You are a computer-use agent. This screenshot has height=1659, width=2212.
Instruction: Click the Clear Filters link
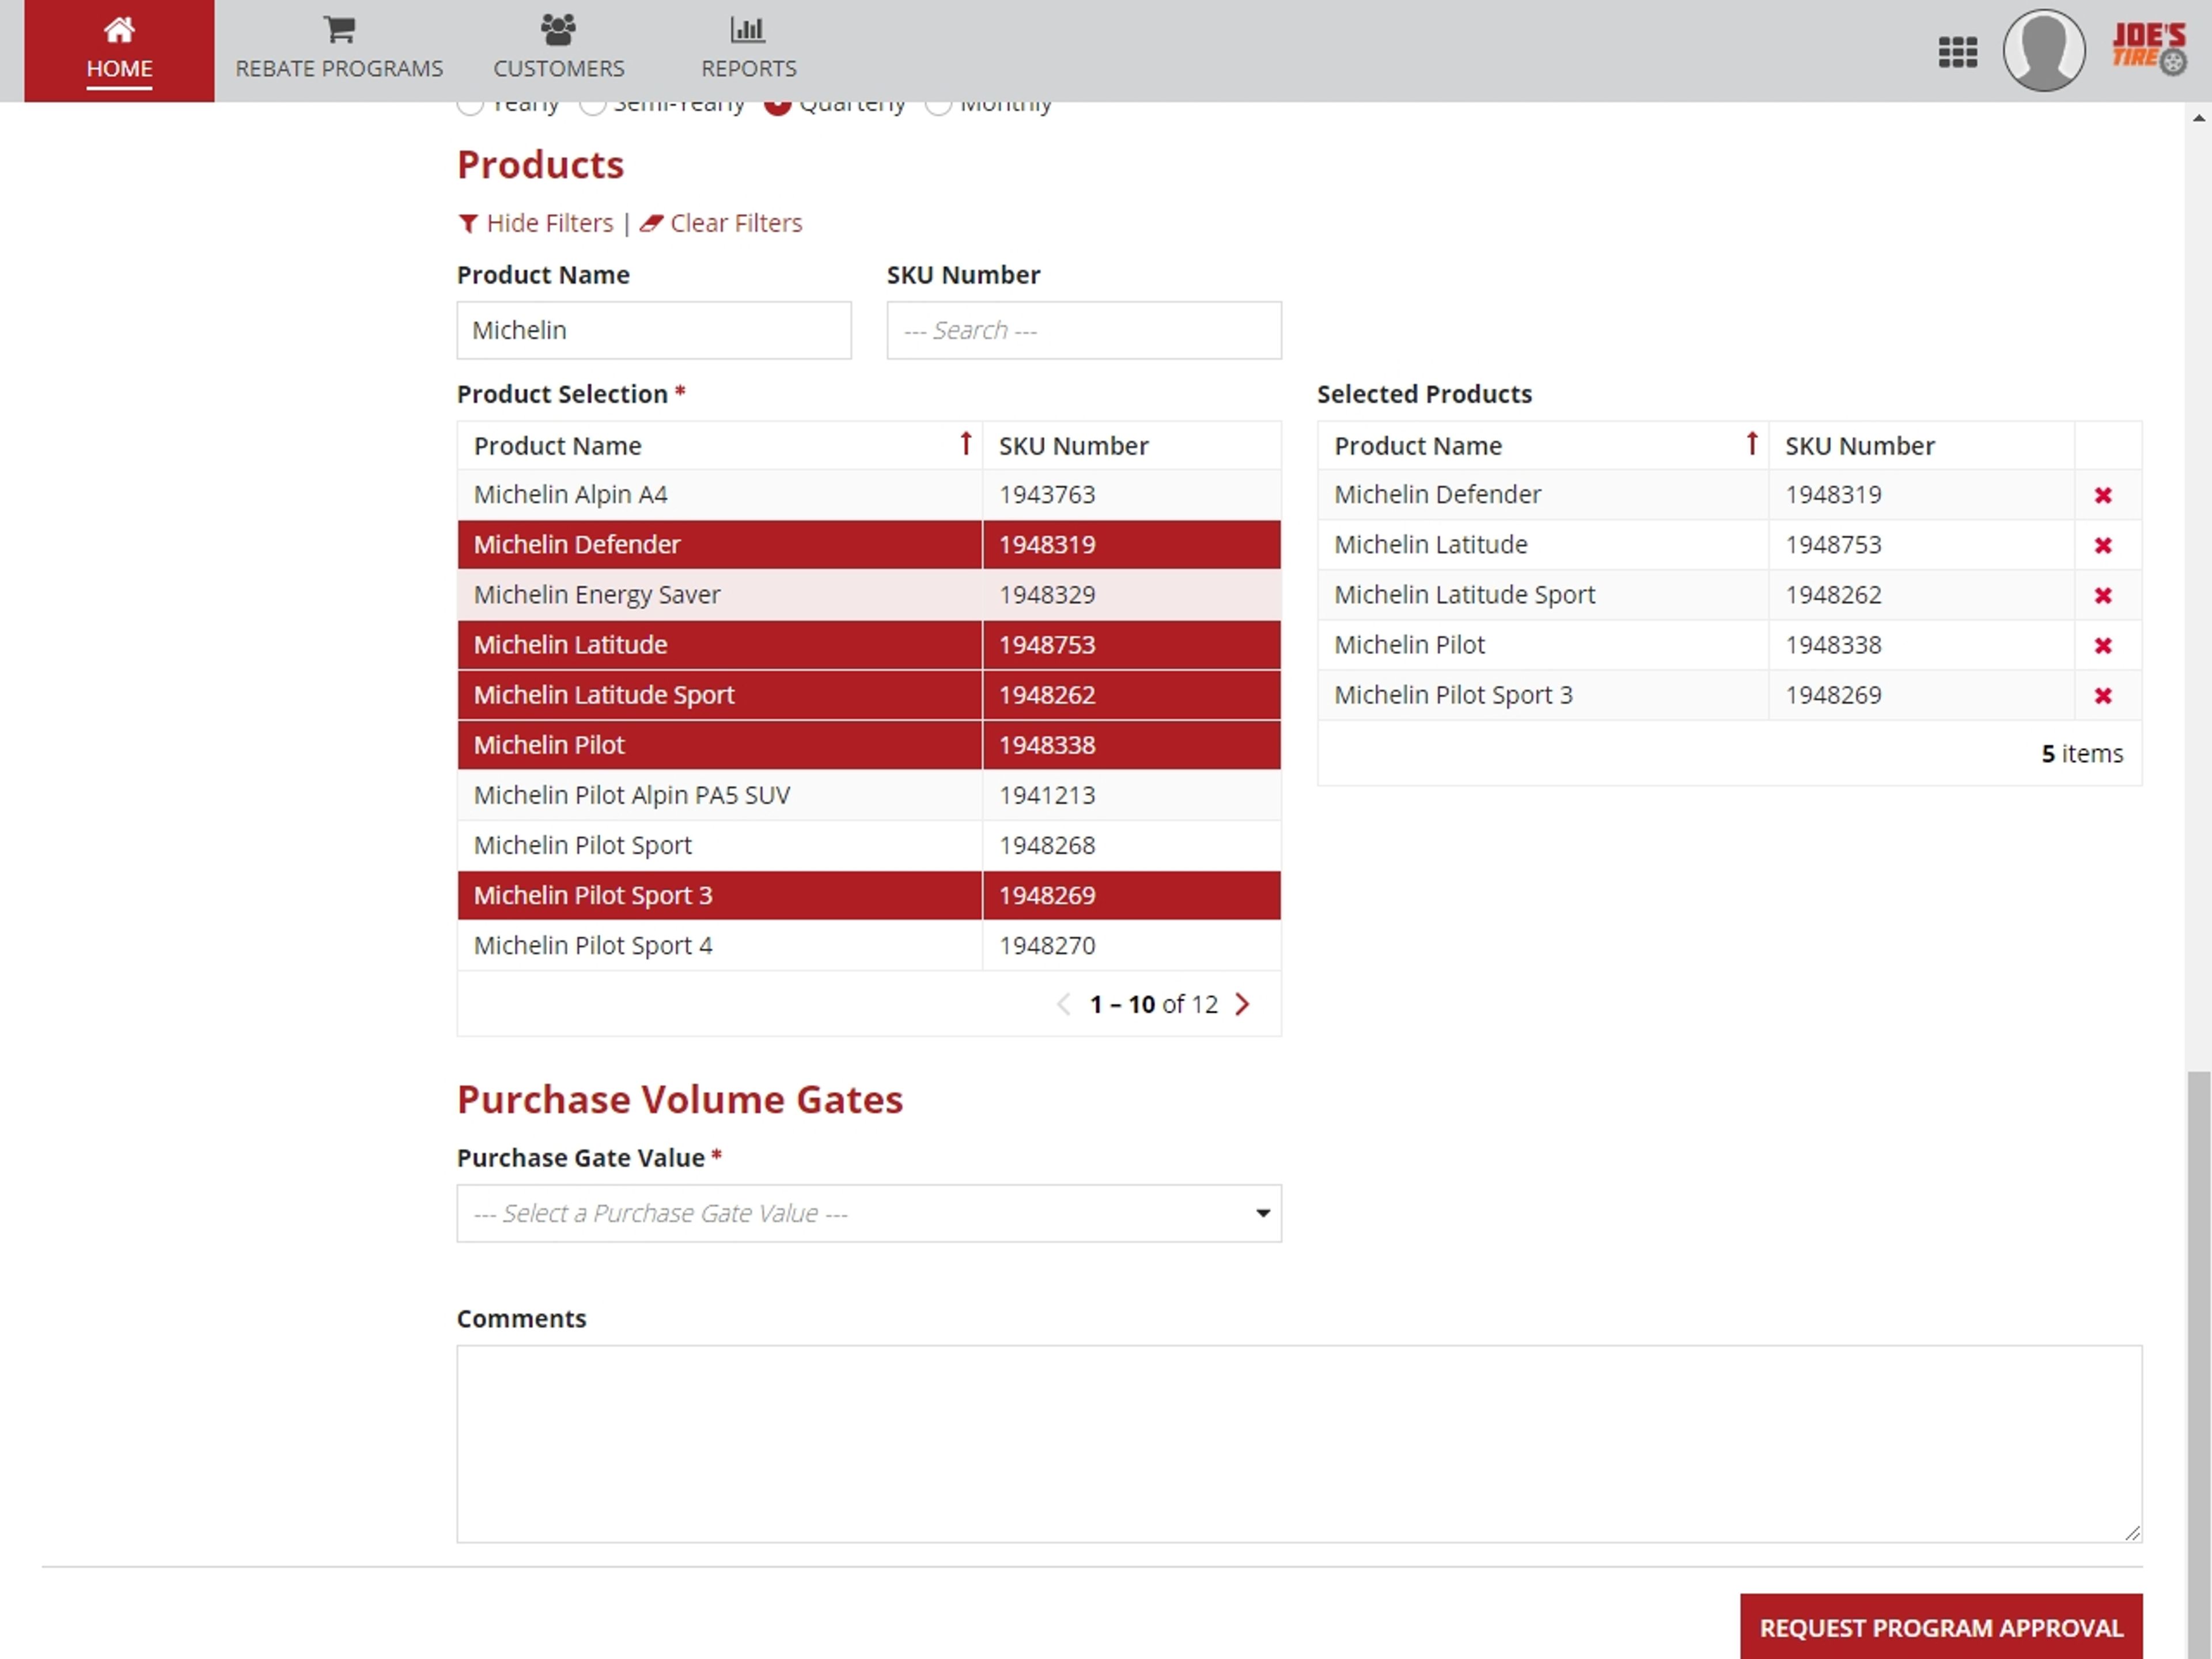[x=721, y=223]
